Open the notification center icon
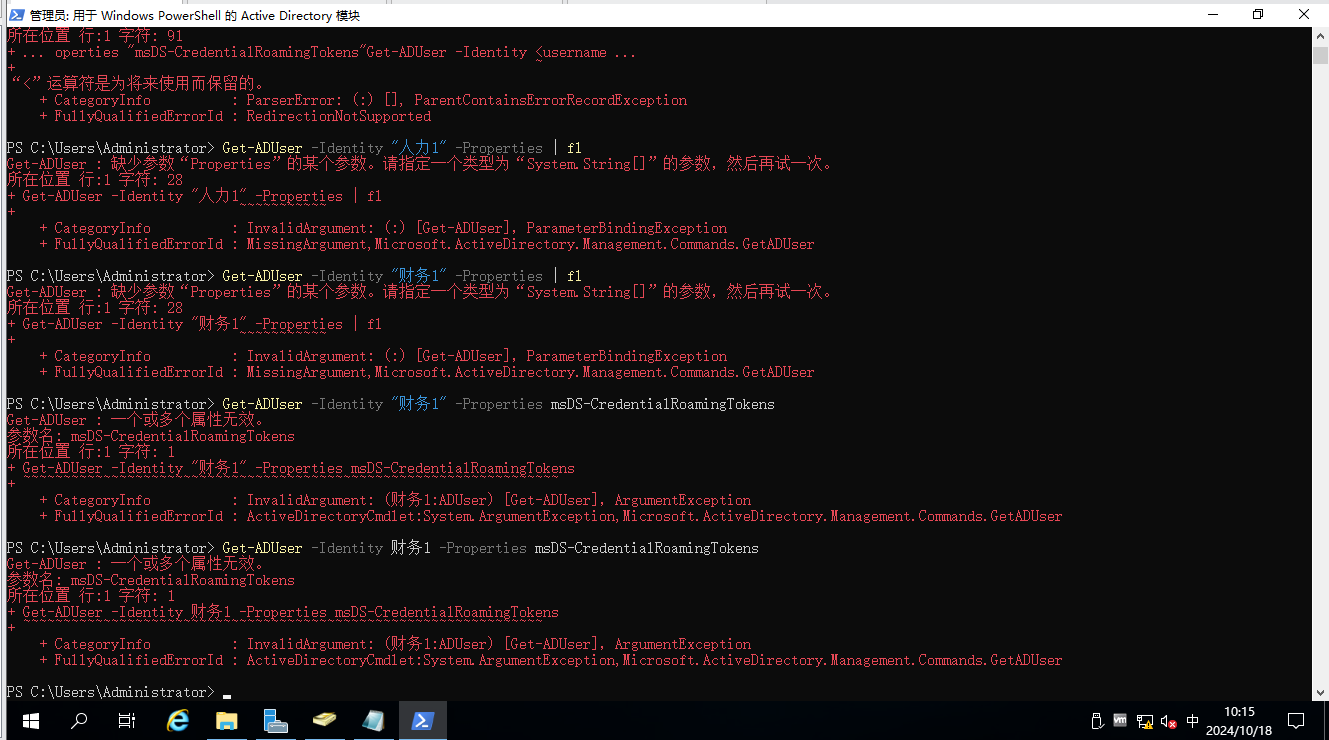The image size is (1329, 740). (1296, 720)
